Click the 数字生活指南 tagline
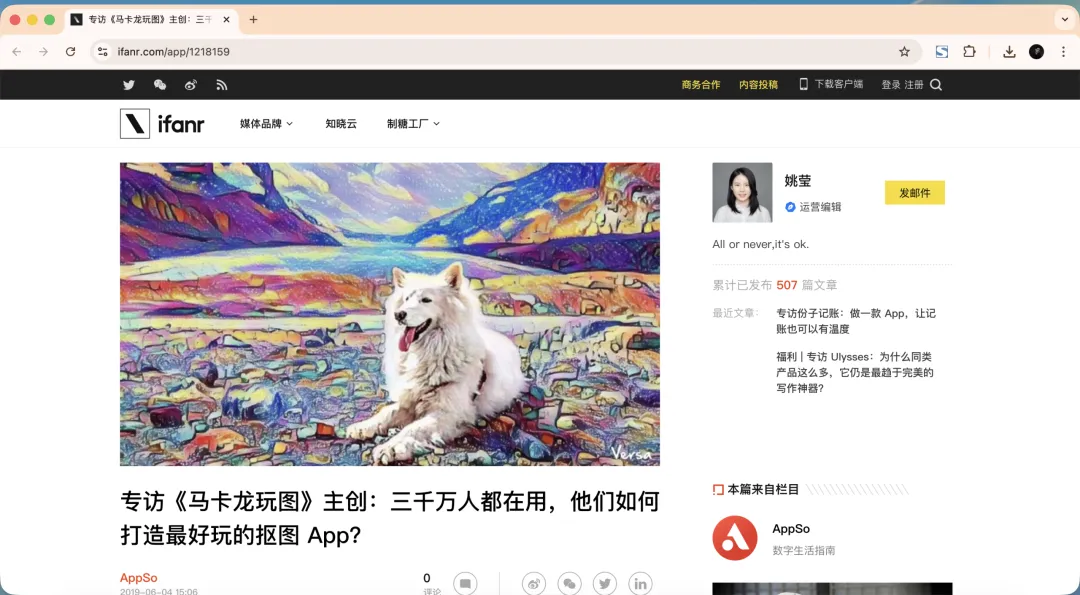The image size is (1080, 595). (804, 550)
